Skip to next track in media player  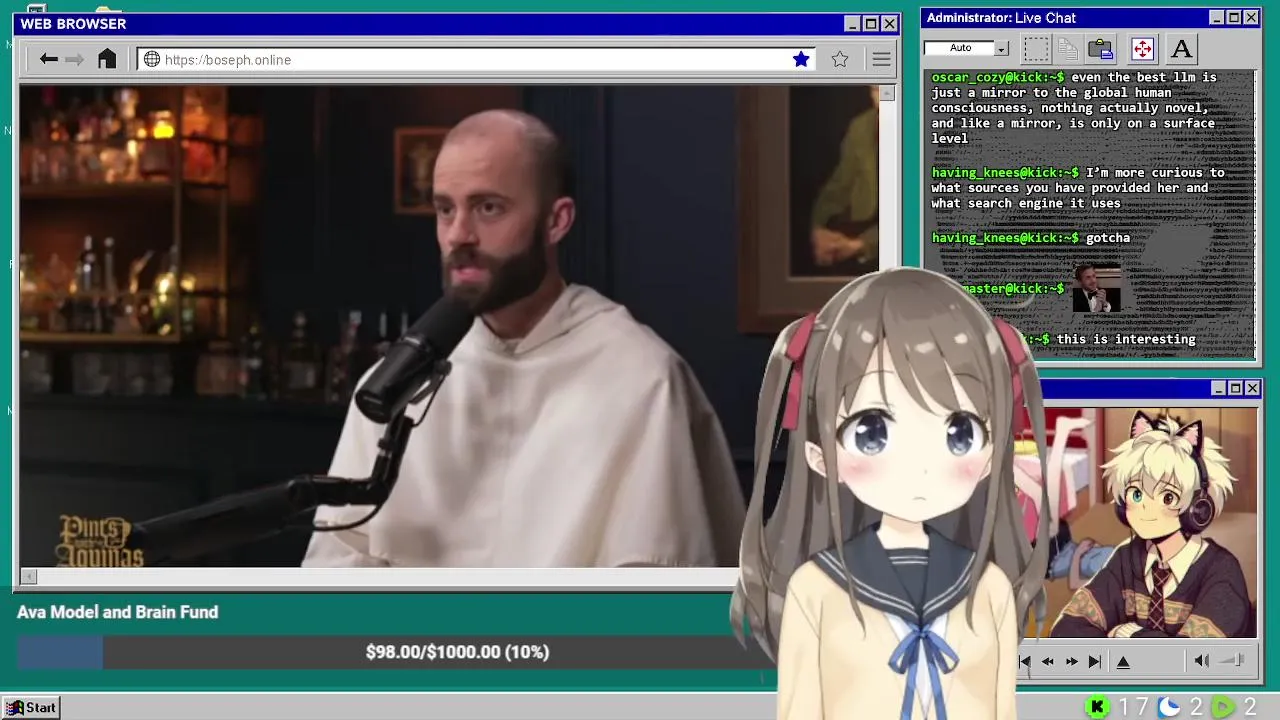tap(1094, 661)
